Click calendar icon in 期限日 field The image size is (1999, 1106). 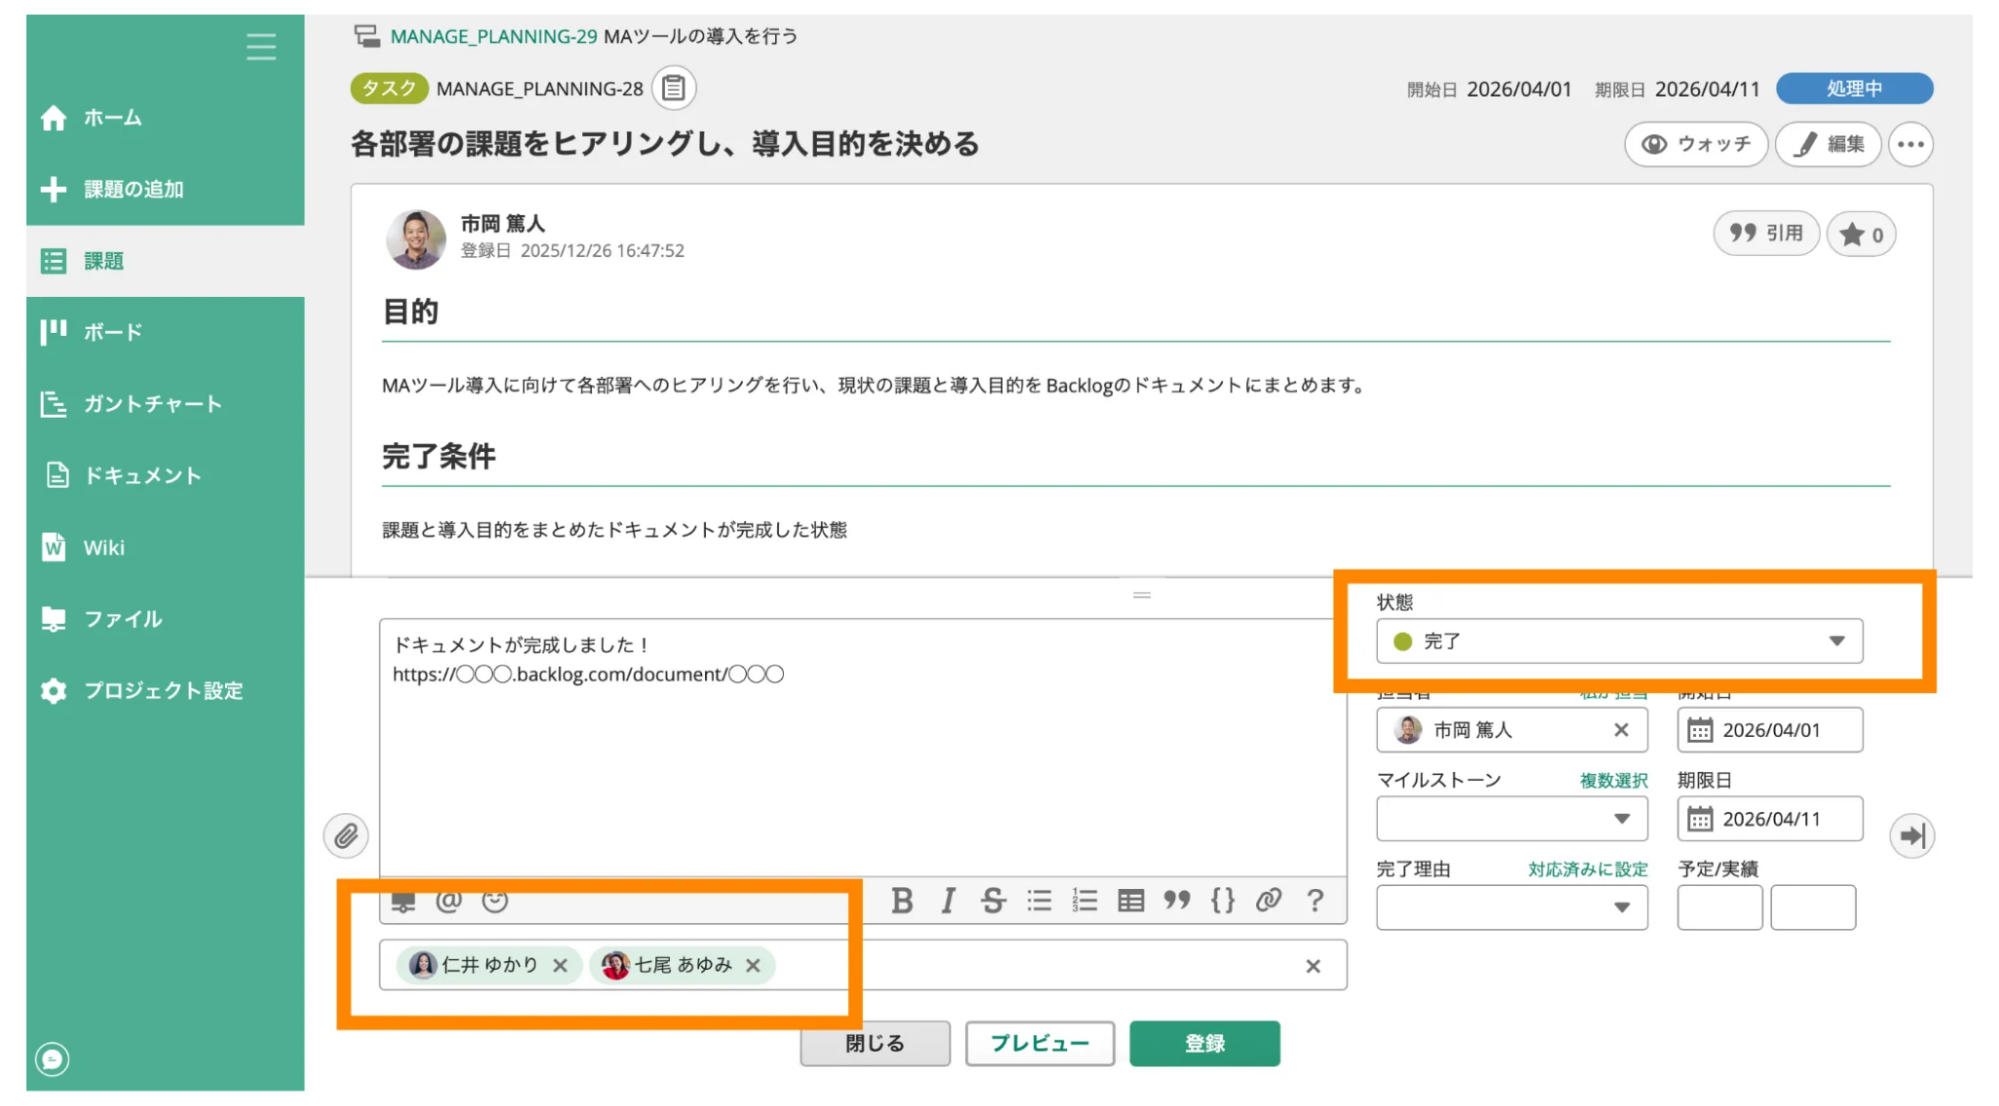1700,819
